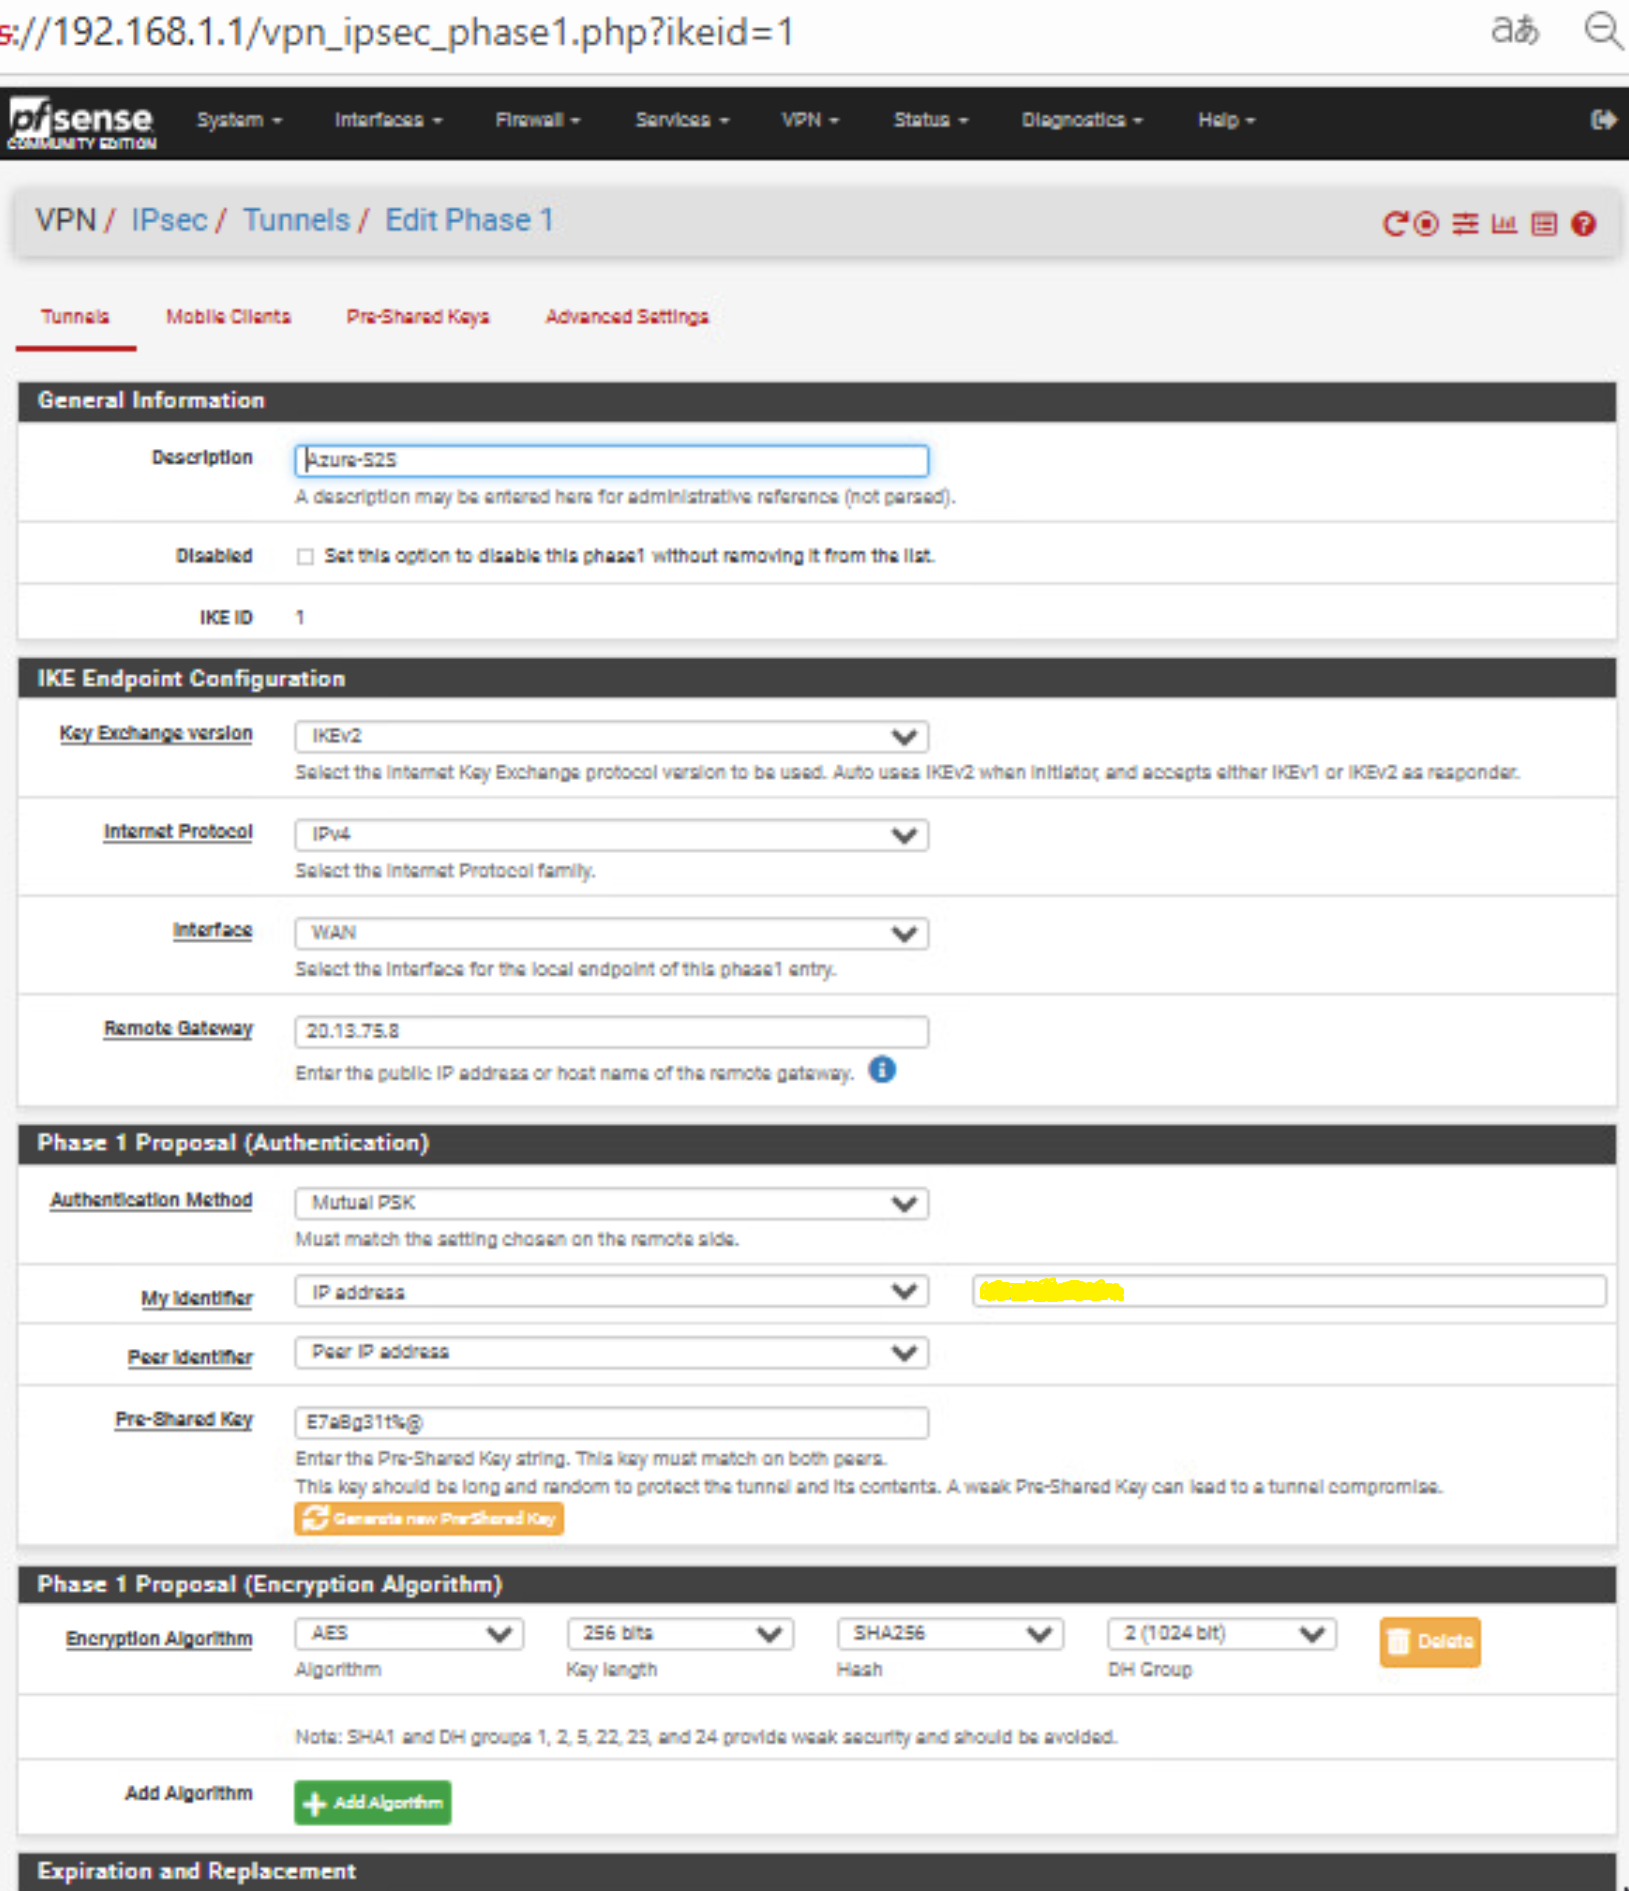Open the related status chart icon
The width and height of the screenshot is (1629, 1891).
(x=1504, y=224)
